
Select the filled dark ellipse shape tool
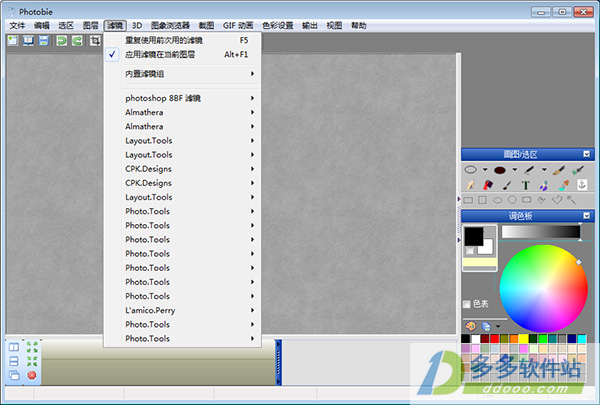coord(500,170)
